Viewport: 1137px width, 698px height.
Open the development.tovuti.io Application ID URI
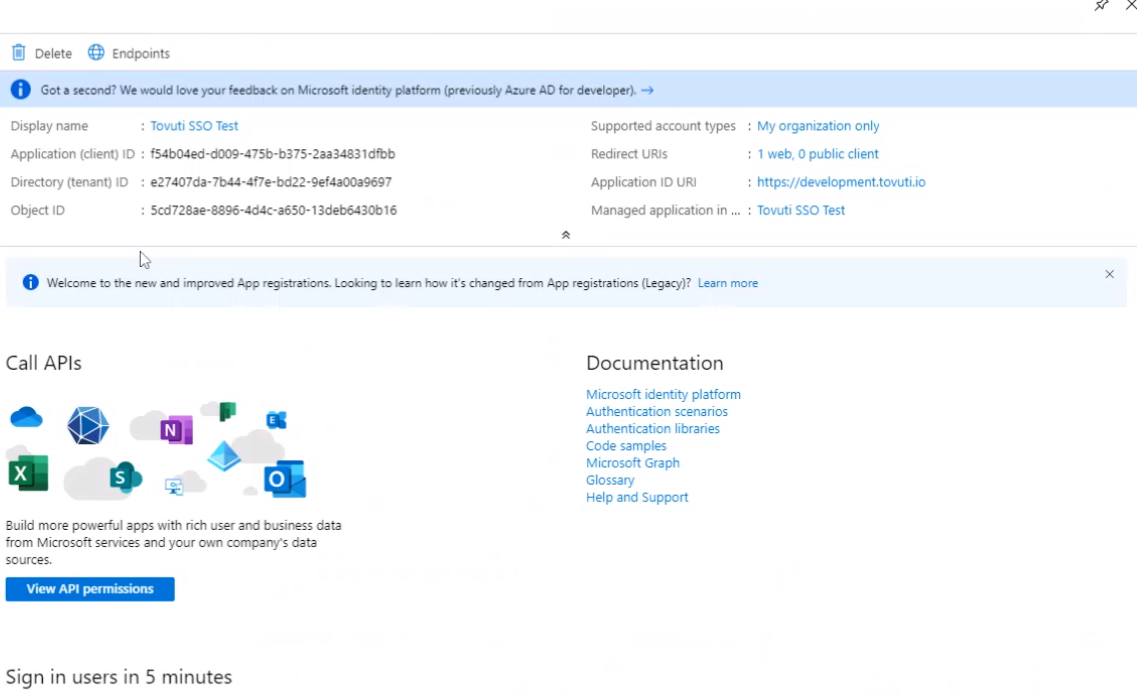840,182
